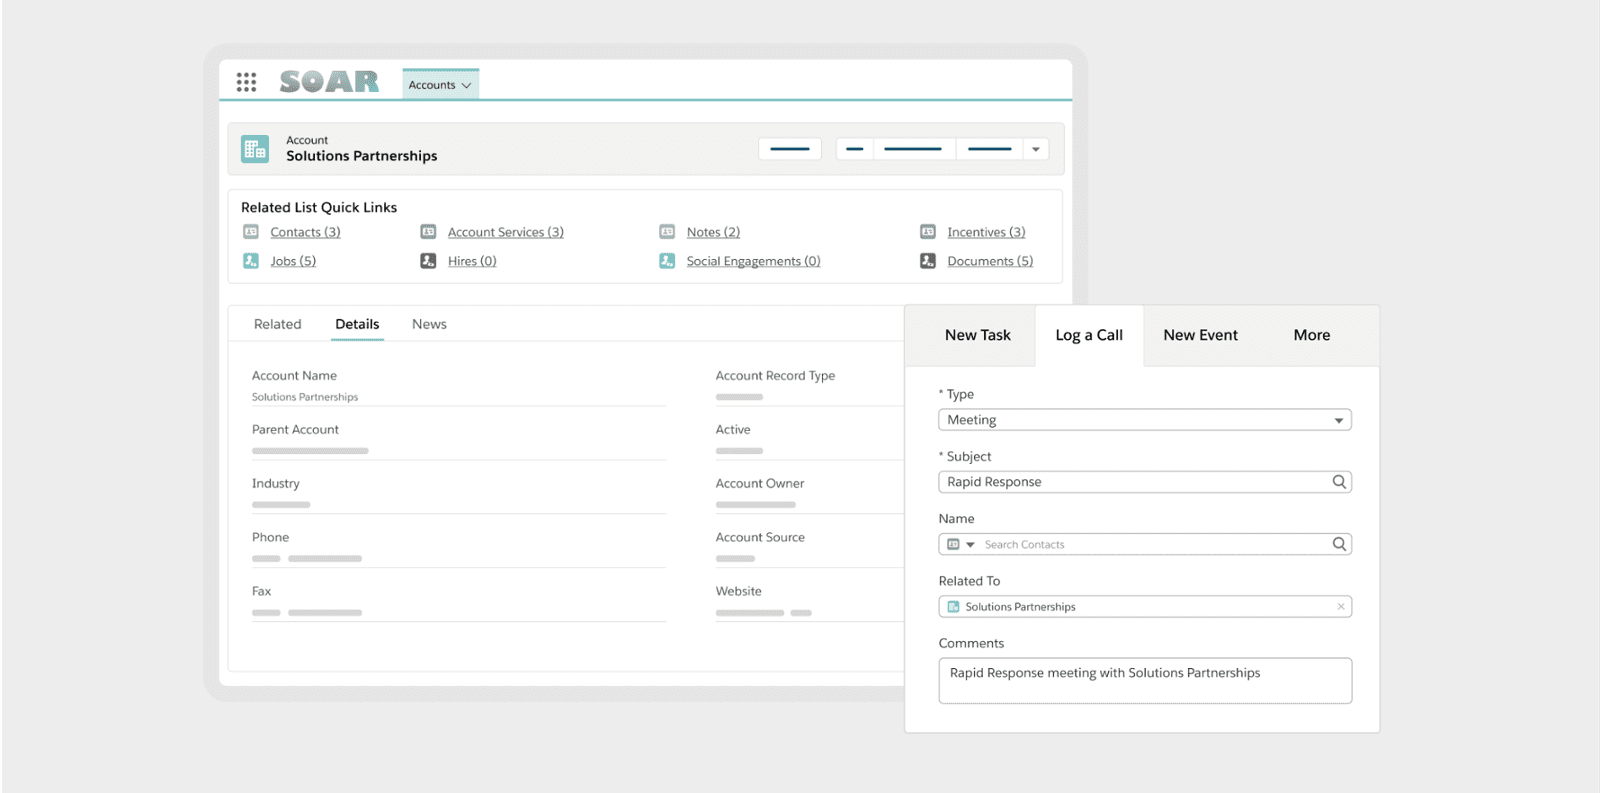The image size is (1600, 793).
Task: Click the Documents quick link icon
Action: coord(928,261)
